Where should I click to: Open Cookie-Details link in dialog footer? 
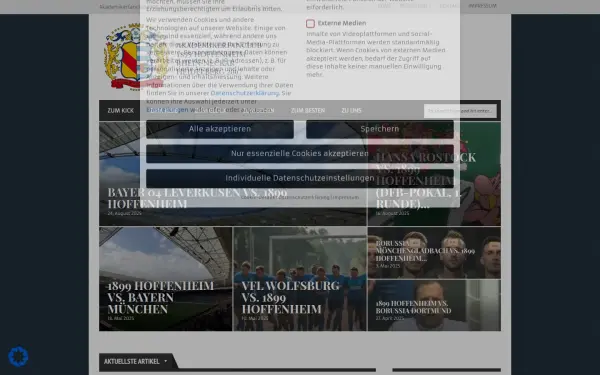[258, 197]
